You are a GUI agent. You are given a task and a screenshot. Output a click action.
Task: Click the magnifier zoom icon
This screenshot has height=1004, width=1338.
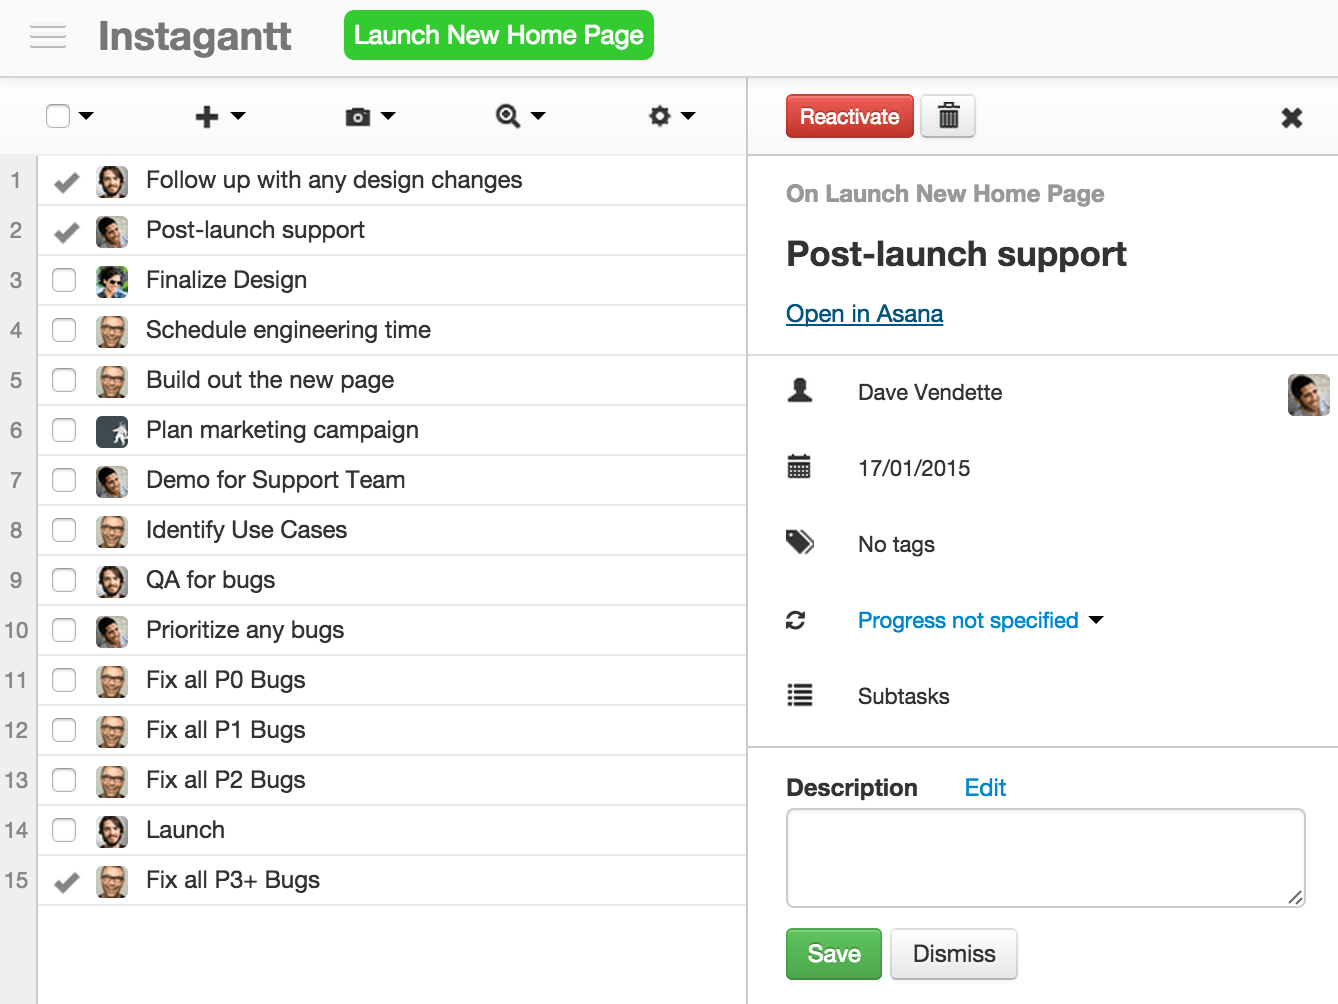508,116
